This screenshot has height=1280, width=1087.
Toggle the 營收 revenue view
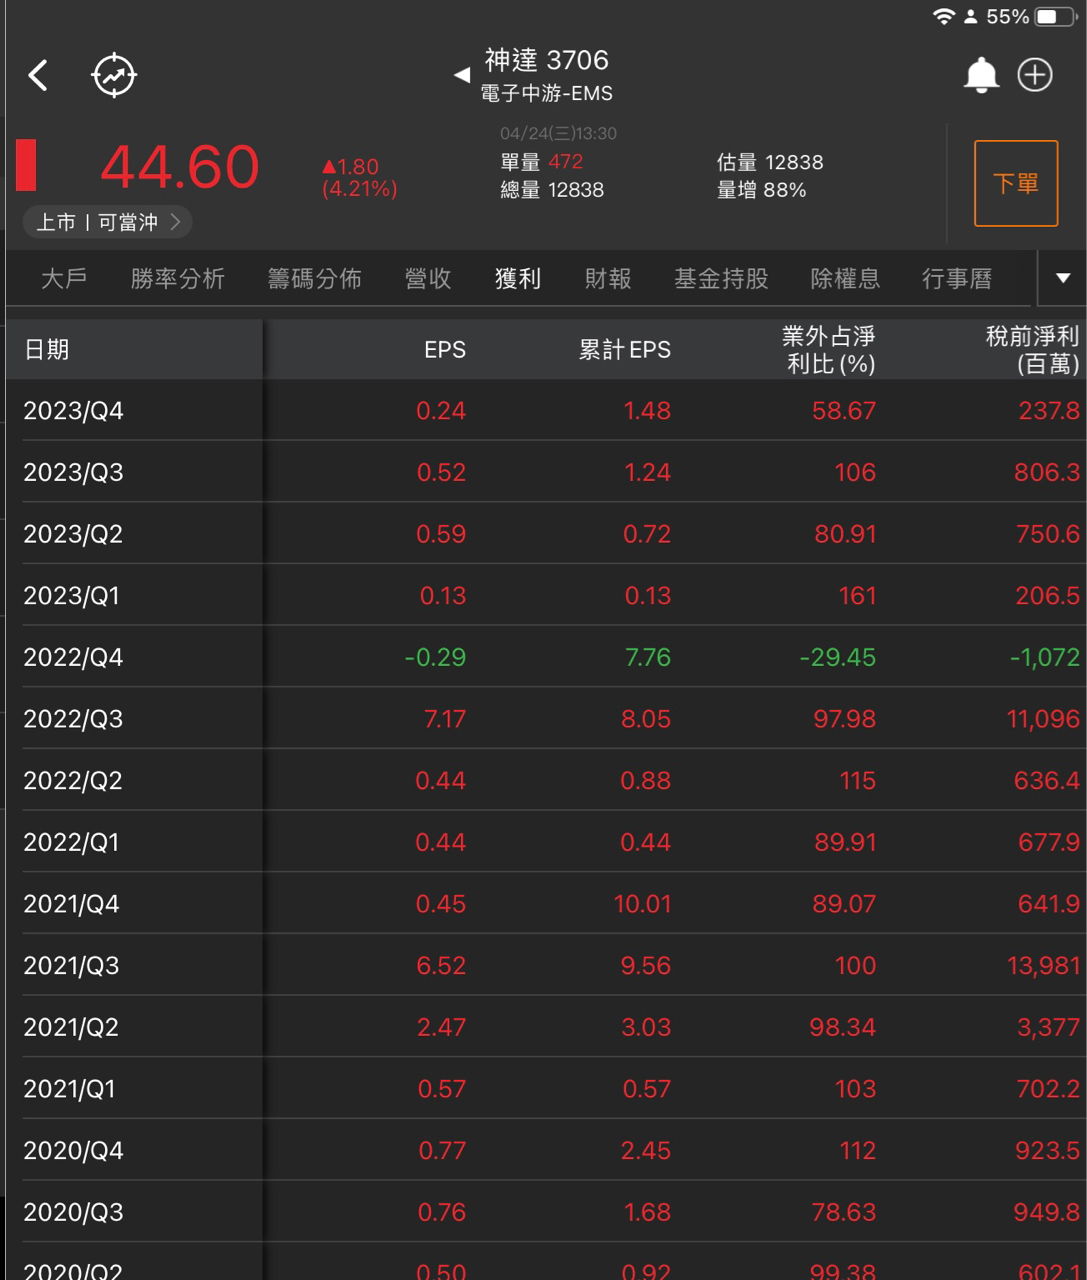point(428,279)
